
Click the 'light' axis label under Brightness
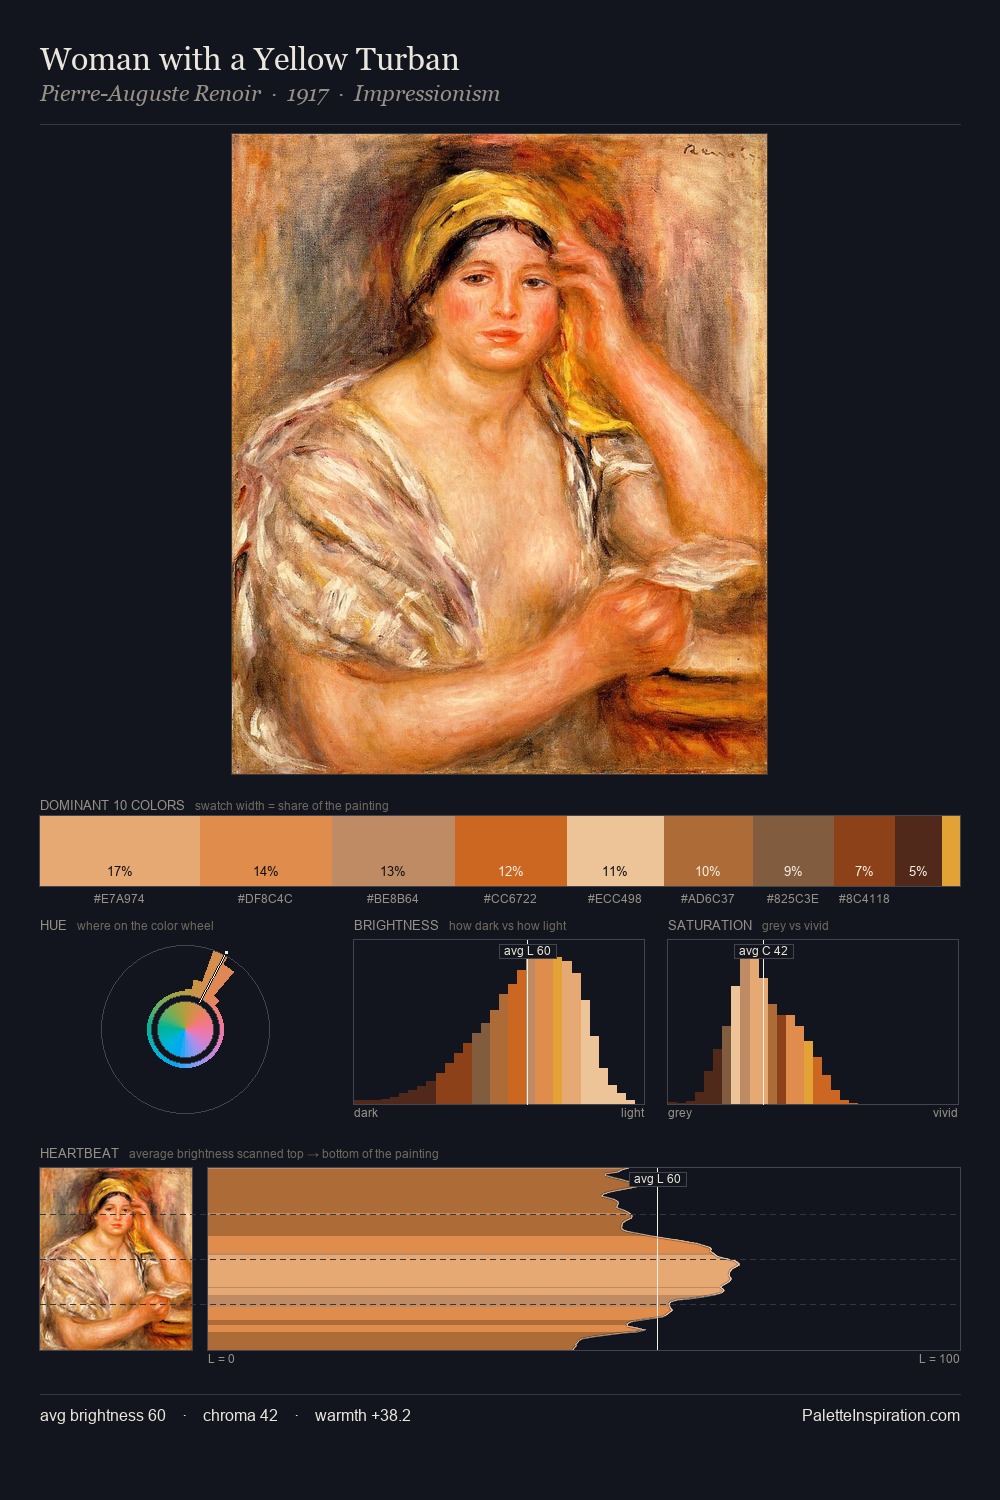click(632, 1113)
